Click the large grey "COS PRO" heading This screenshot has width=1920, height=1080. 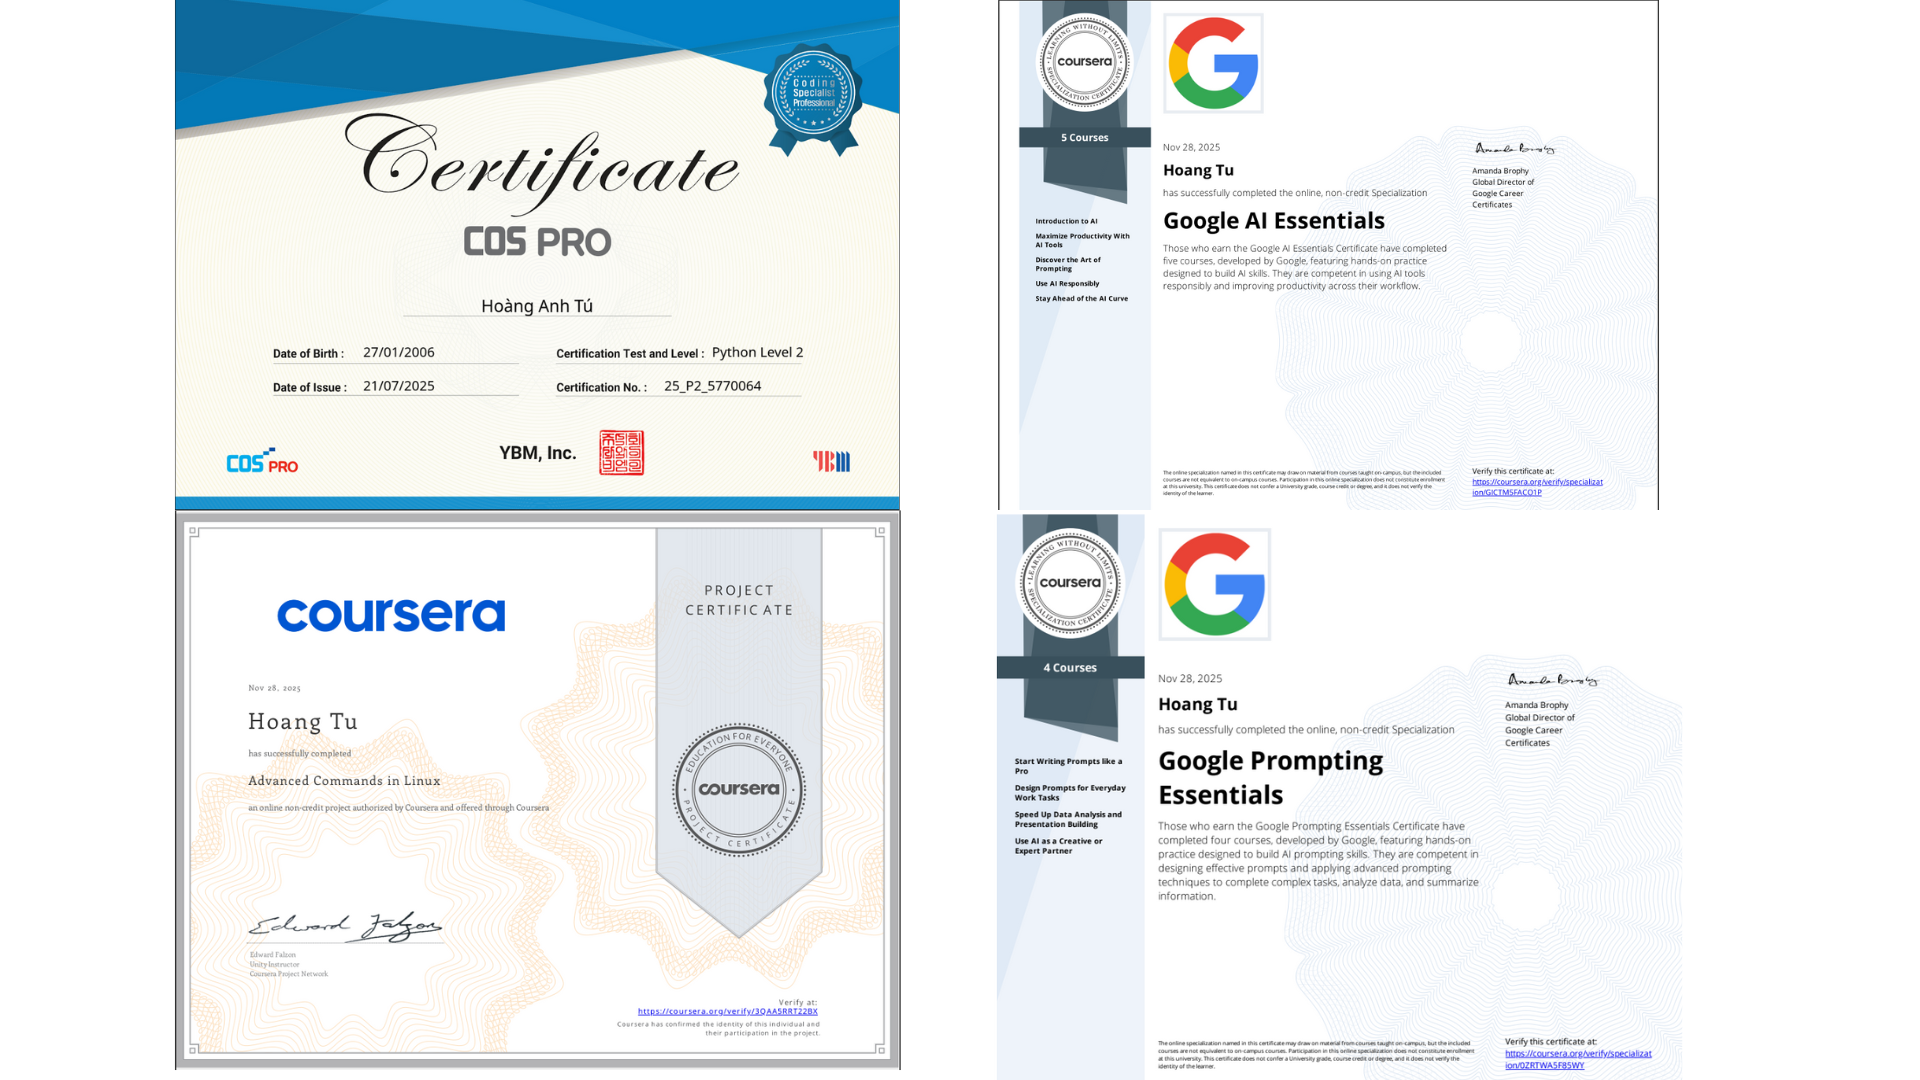537,241
